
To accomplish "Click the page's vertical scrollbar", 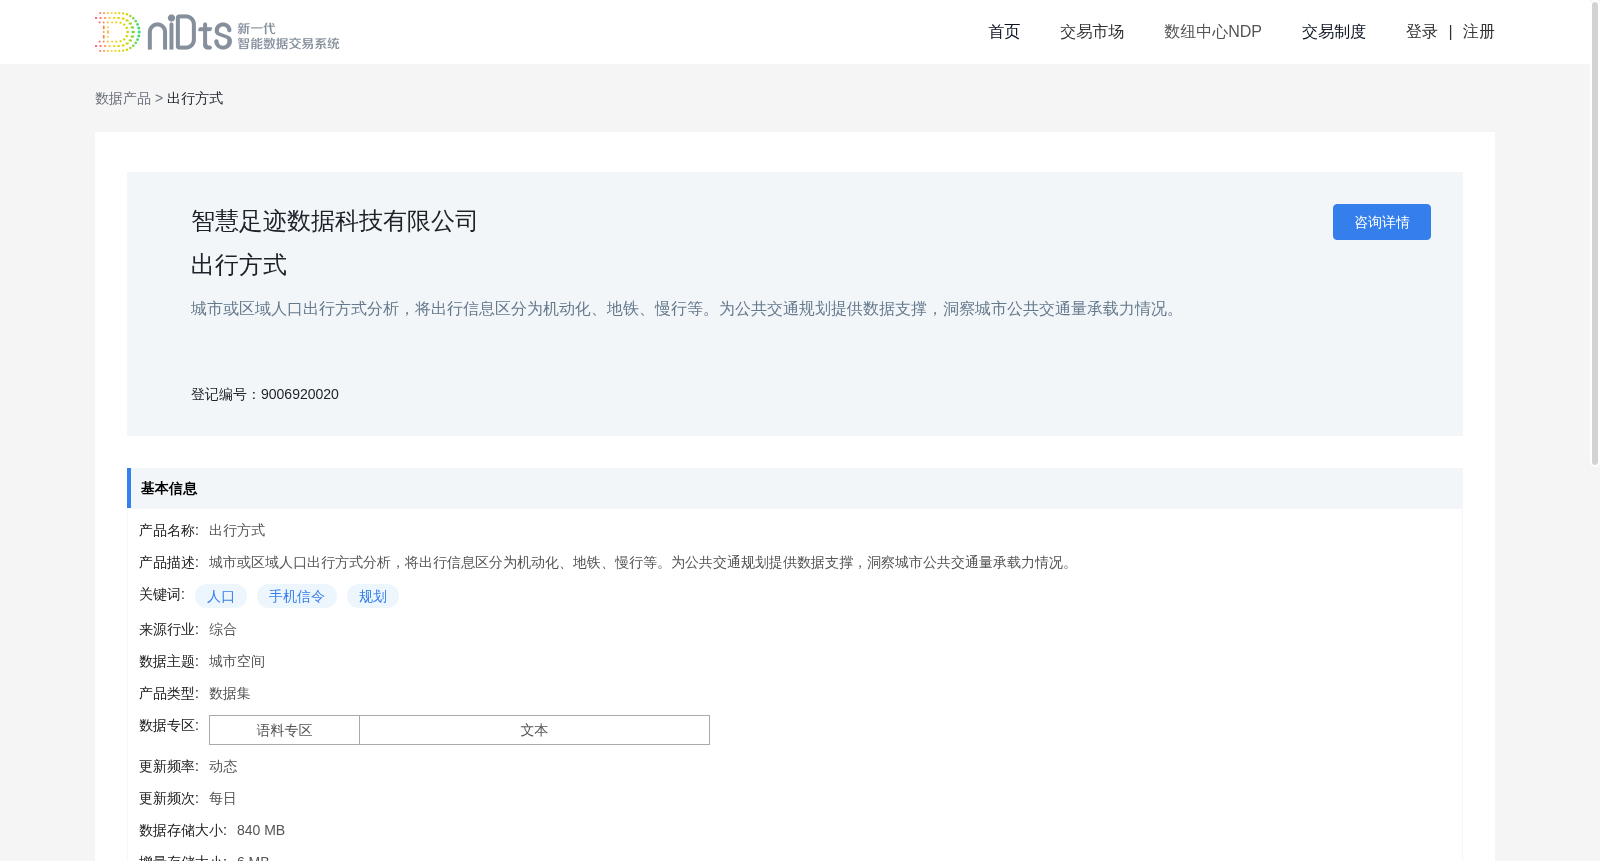I will tap(1595, 232).
